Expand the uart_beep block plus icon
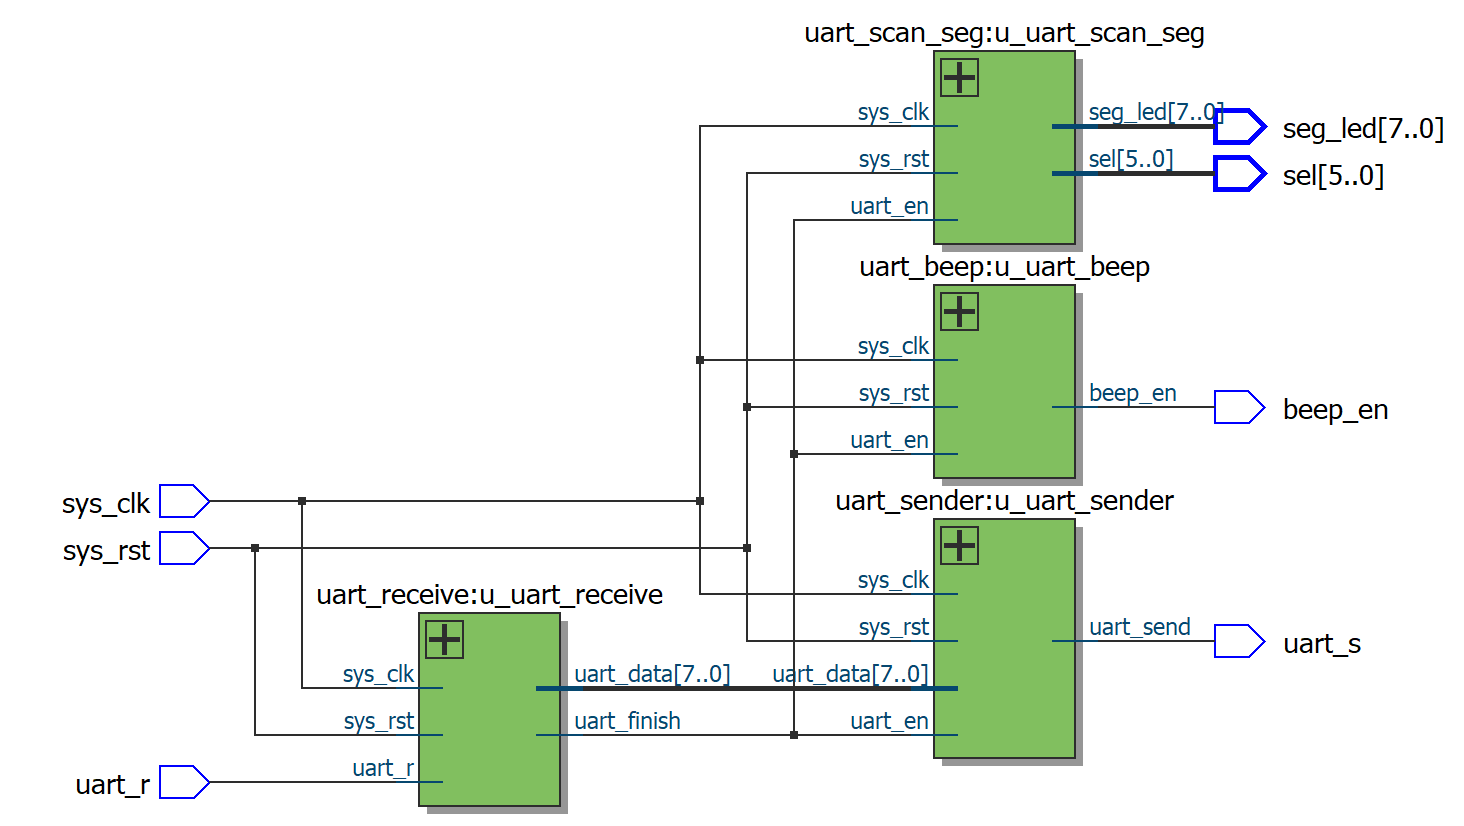 [x=959, y=312]
